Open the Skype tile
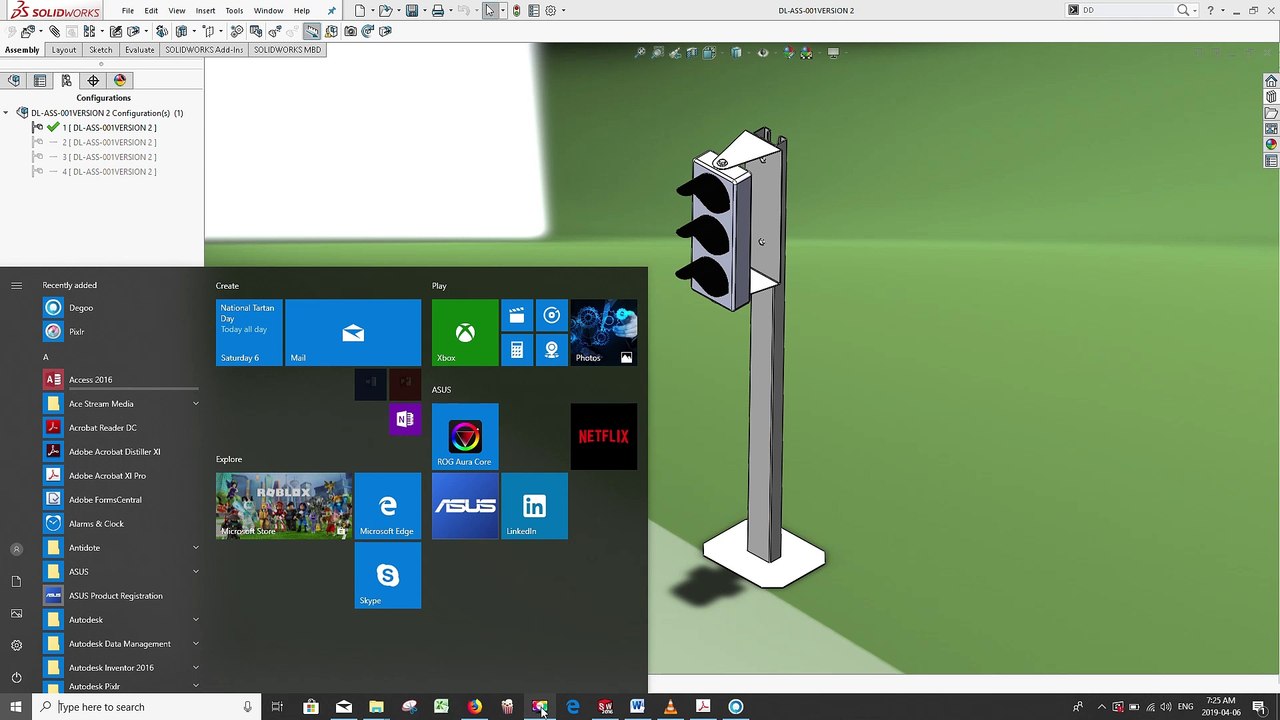The width and height of the screenshot is (1280, 720). 388,575
